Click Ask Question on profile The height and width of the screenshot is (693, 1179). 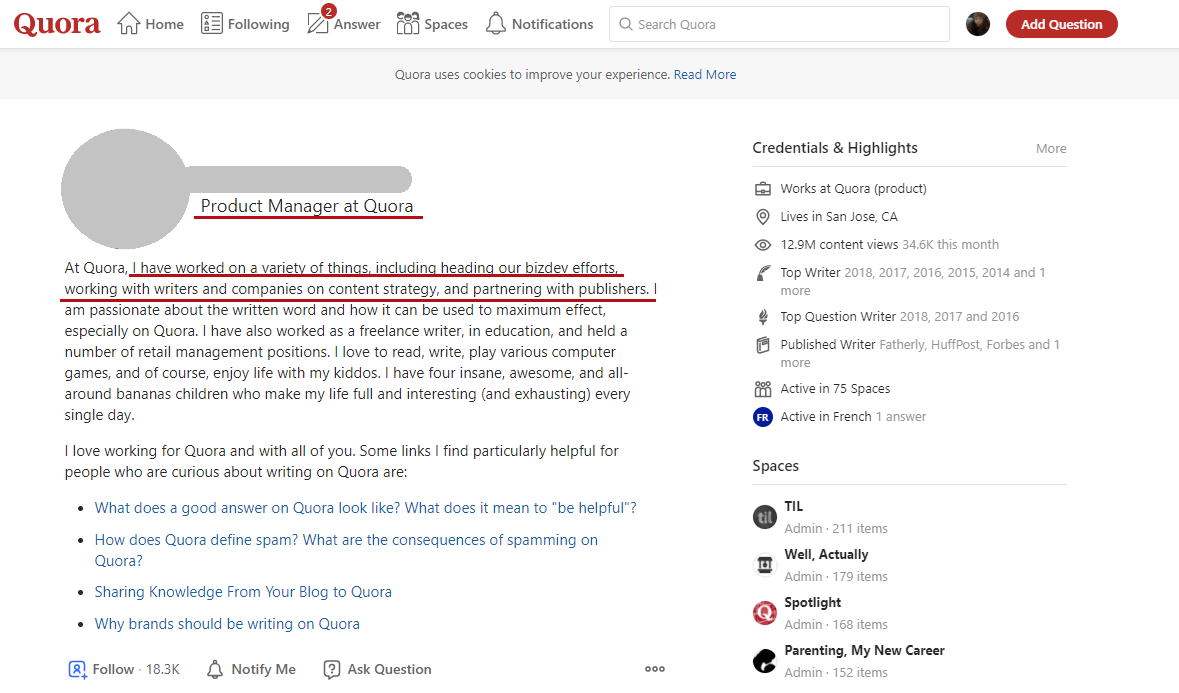pyautogui.click(x=377, y=669)
